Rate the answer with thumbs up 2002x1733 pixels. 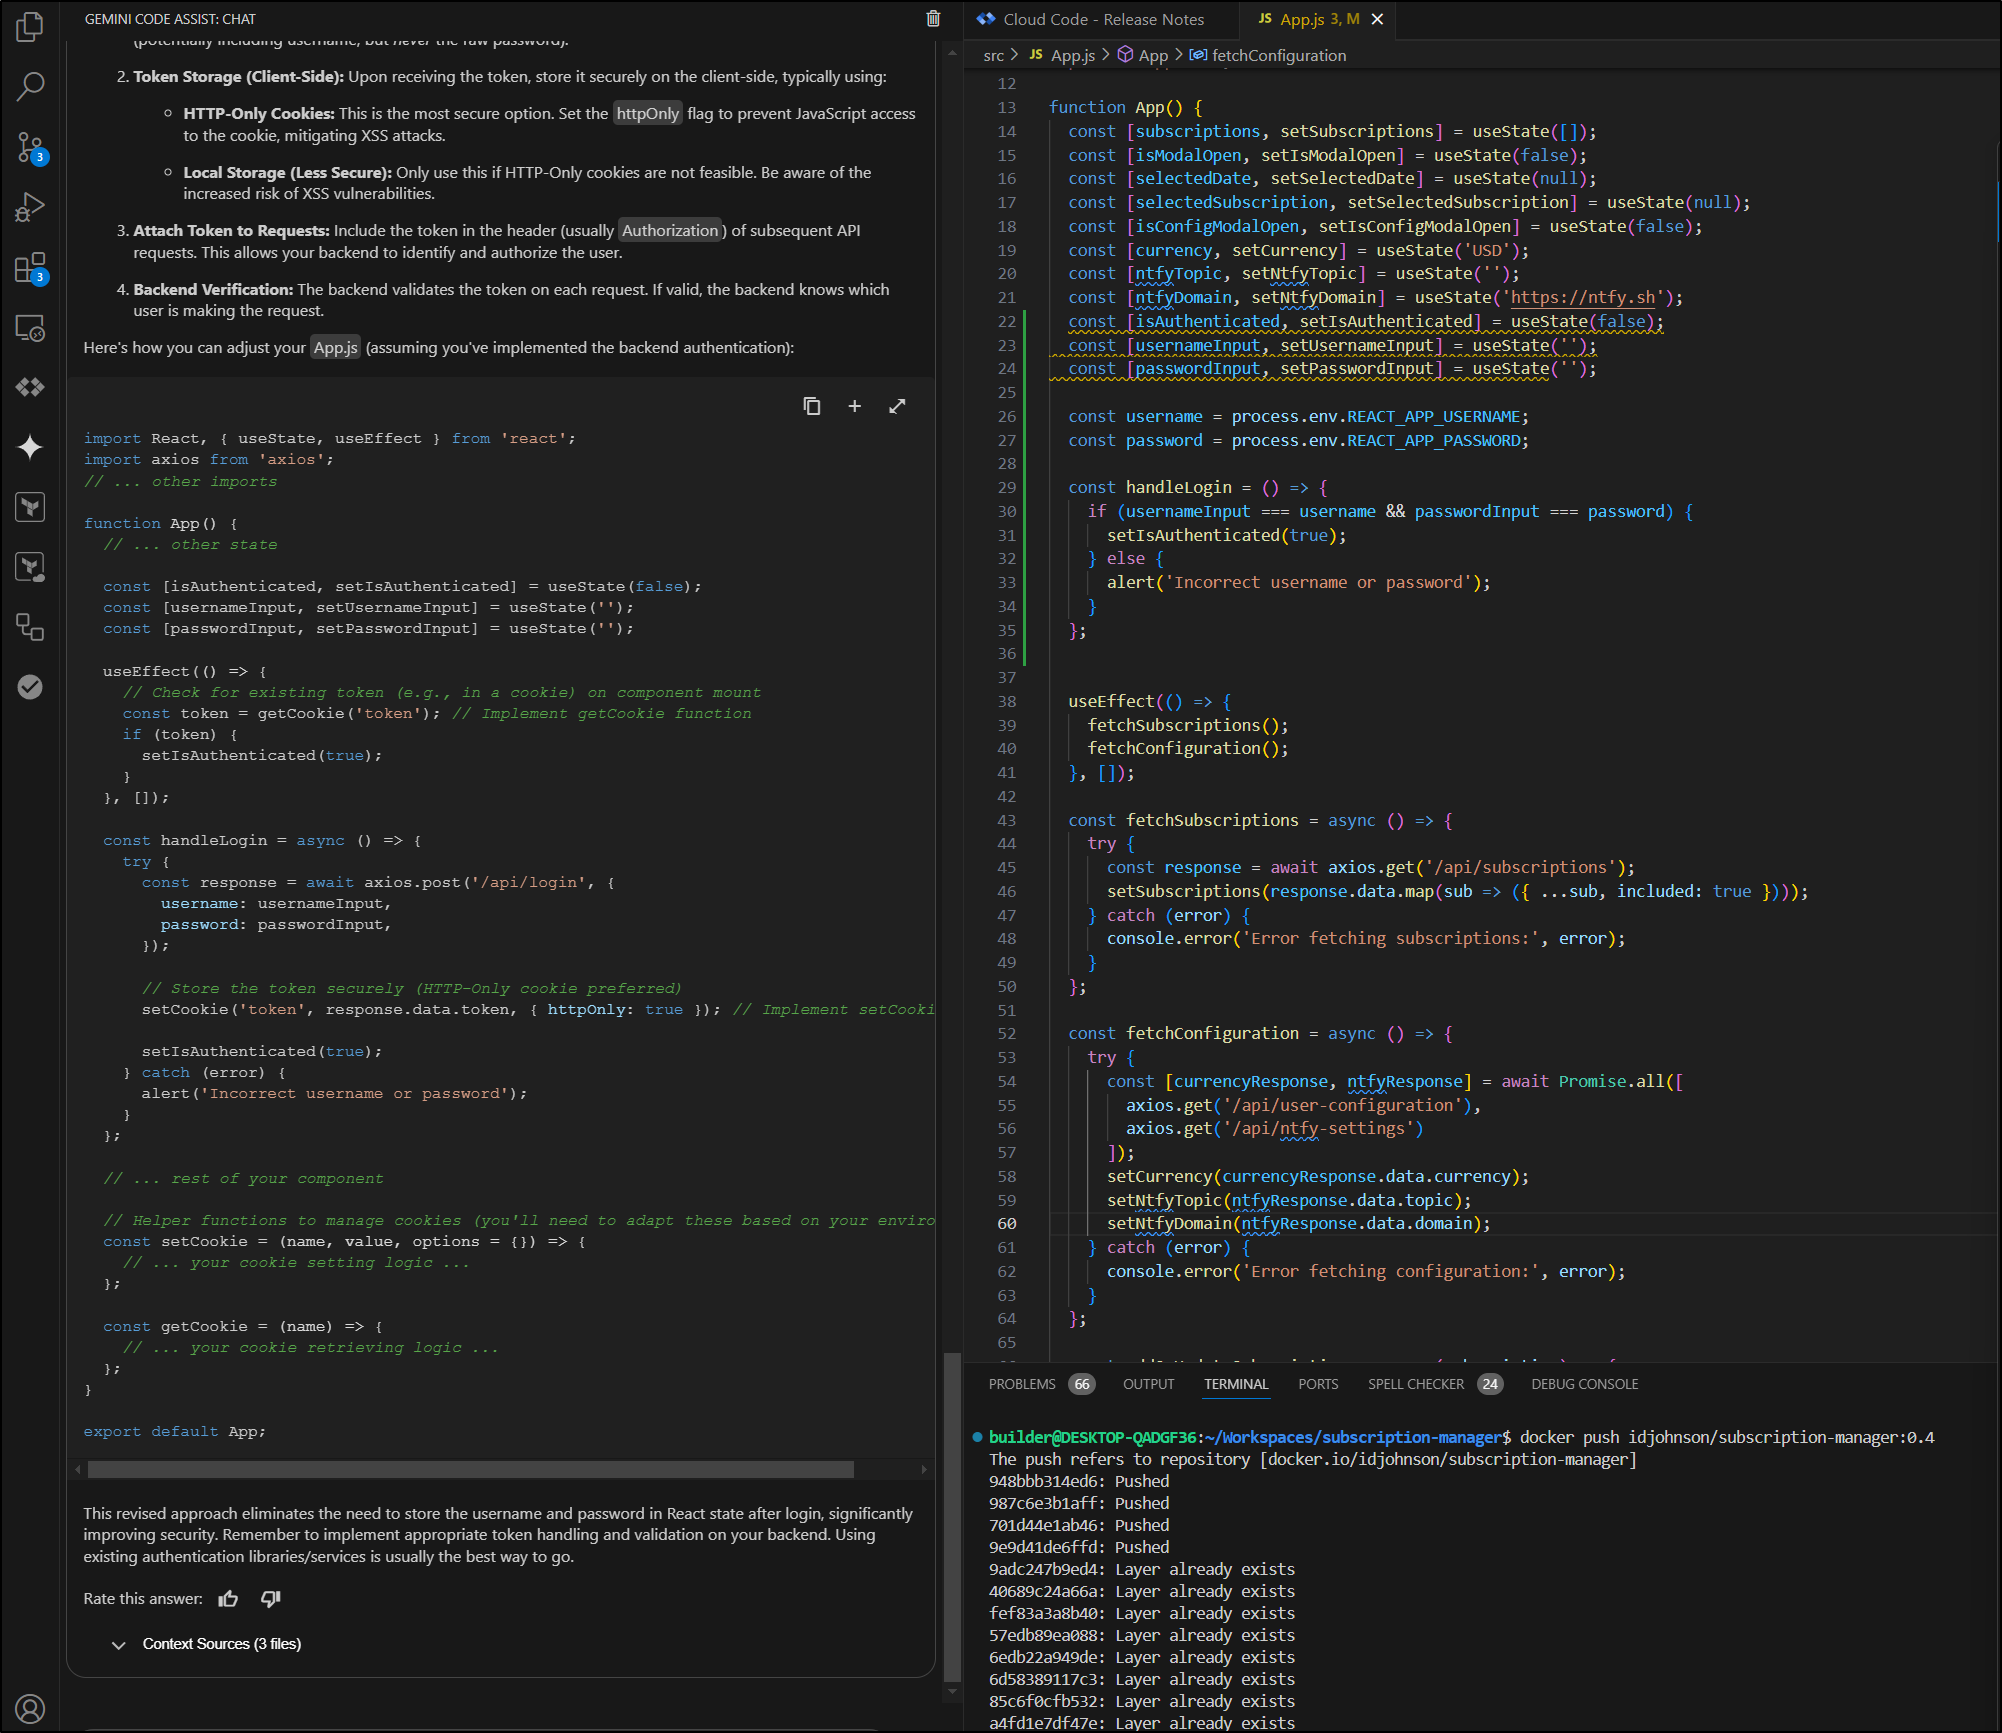point(229,1599)
